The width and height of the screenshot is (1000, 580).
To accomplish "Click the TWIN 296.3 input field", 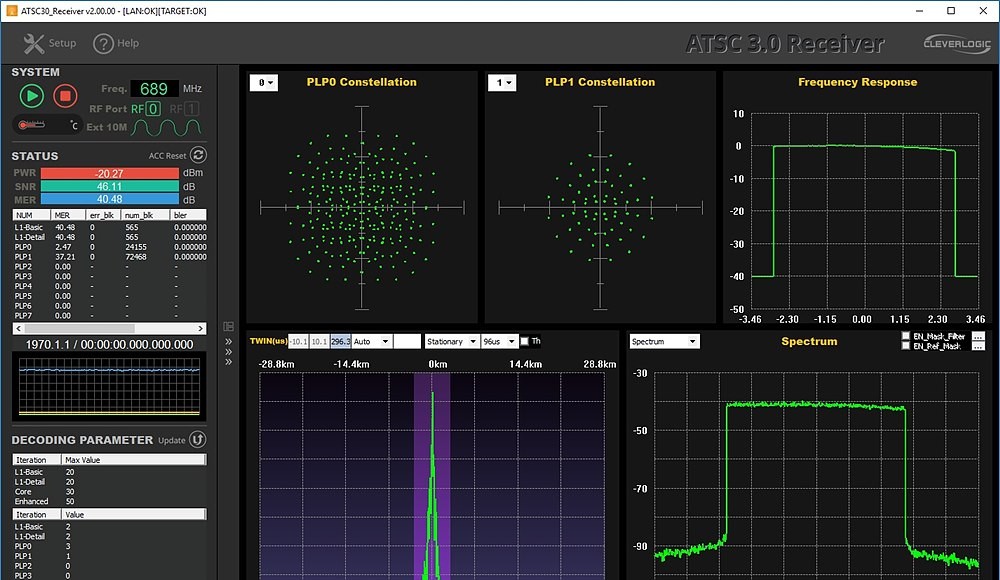I will tap(341, 342).
